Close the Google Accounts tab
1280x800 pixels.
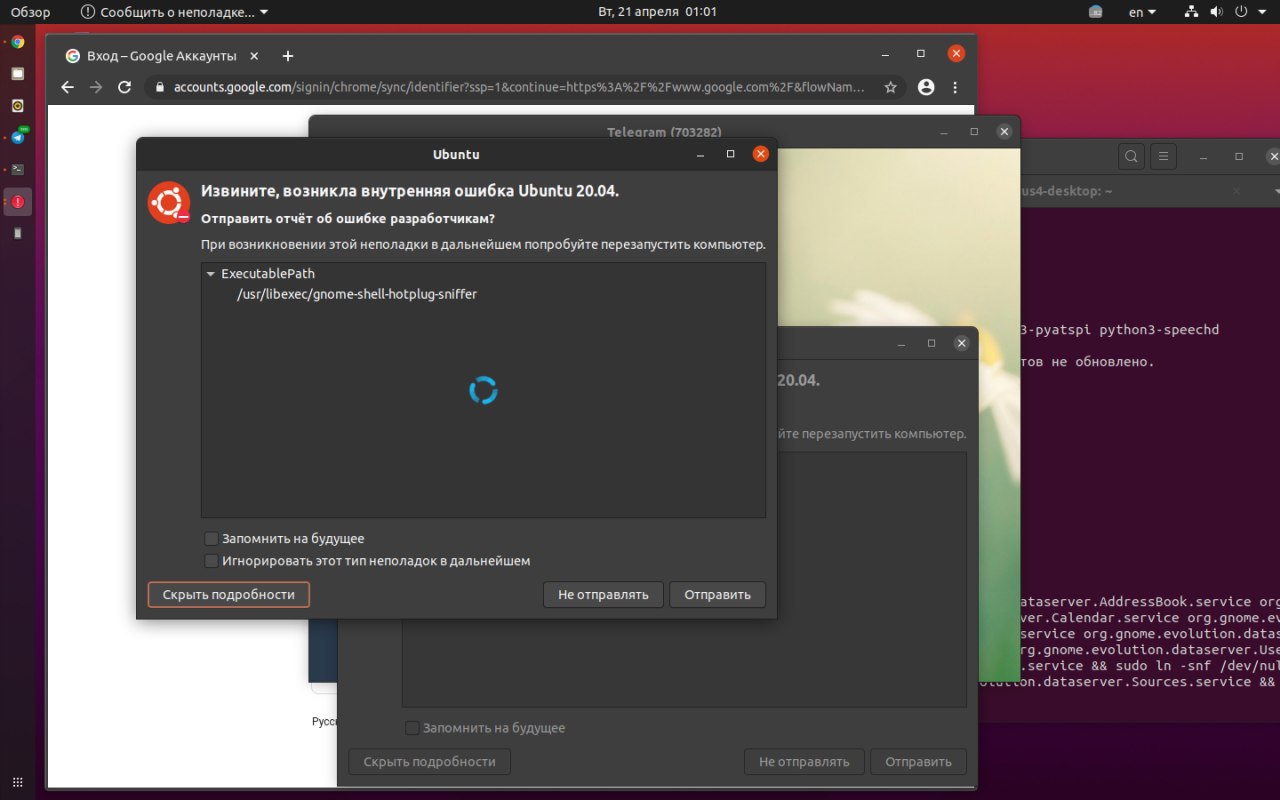tap(253, 56)
